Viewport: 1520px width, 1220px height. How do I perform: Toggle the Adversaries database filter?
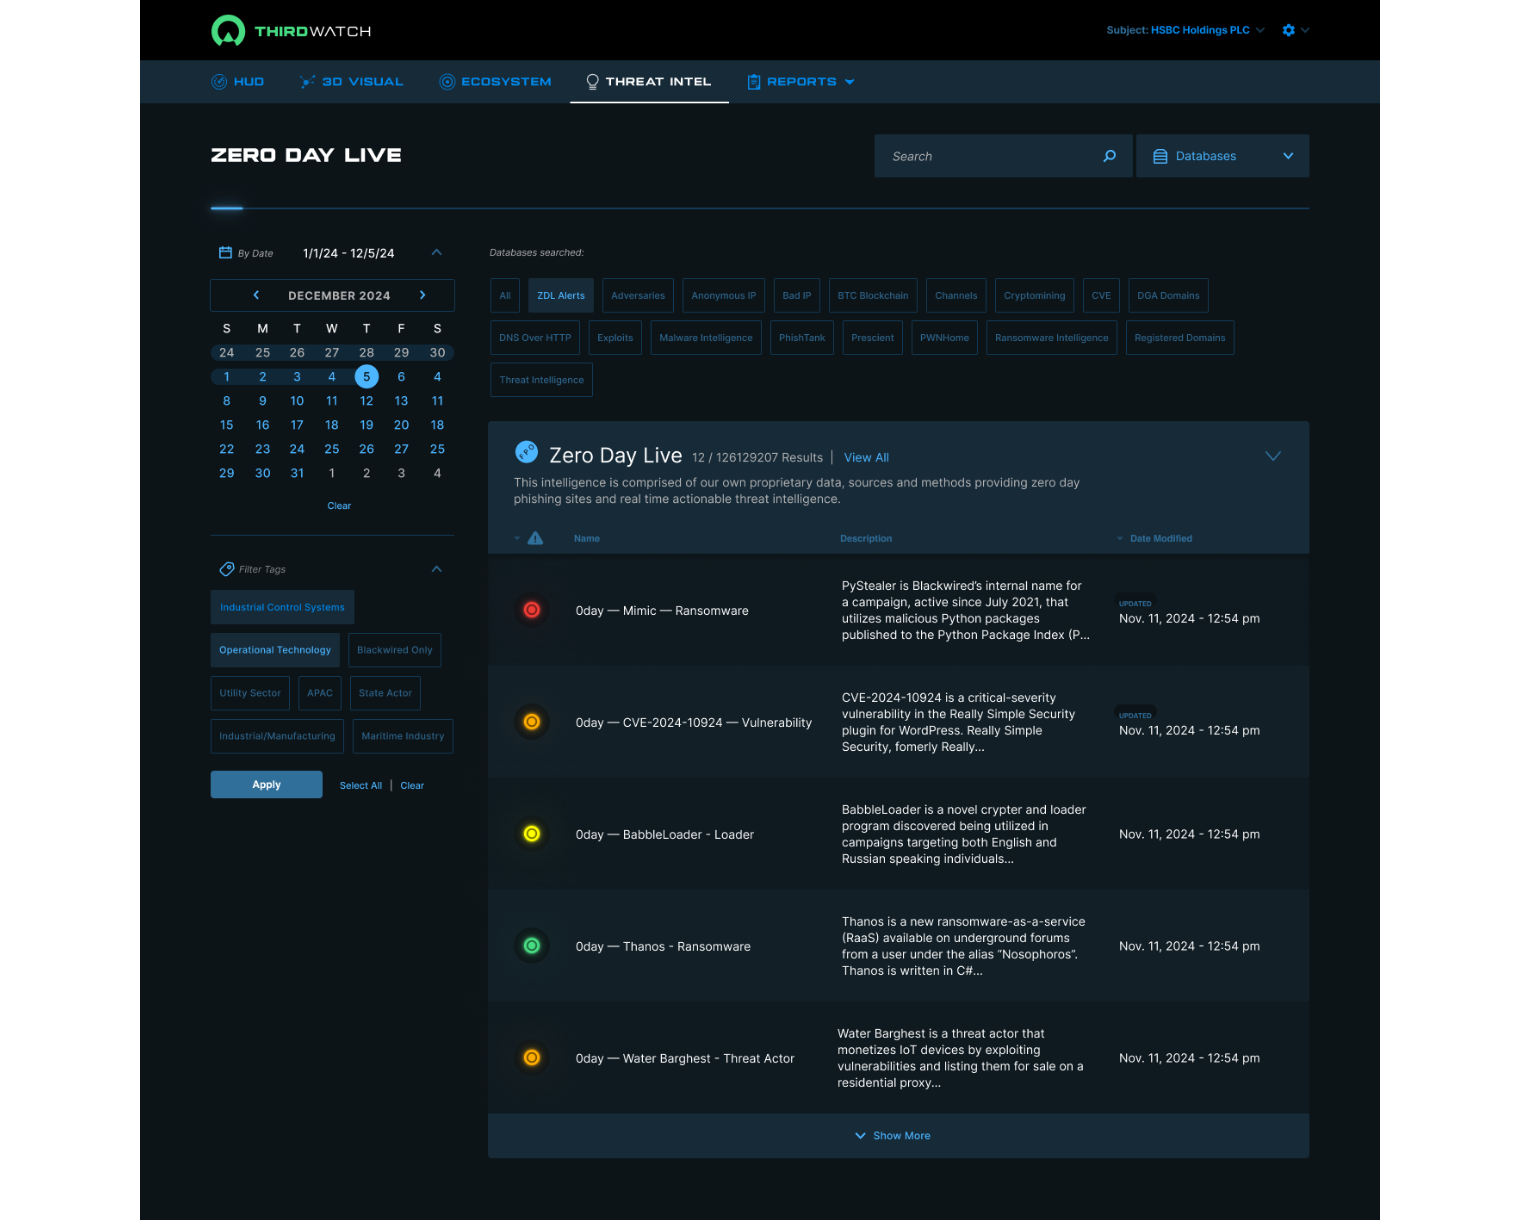[x=638, y=296]
